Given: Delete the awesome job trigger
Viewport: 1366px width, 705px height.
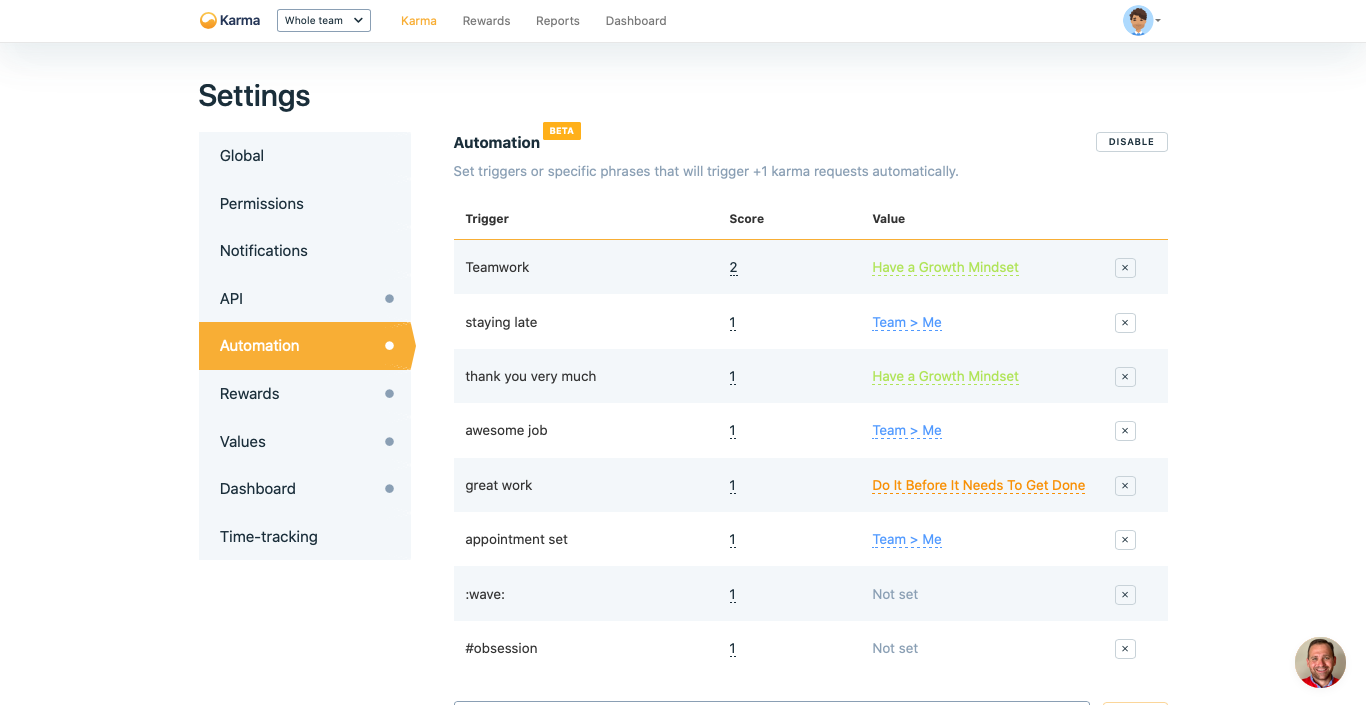Looking at the screenshot, I should click(x=1125, y=431).
